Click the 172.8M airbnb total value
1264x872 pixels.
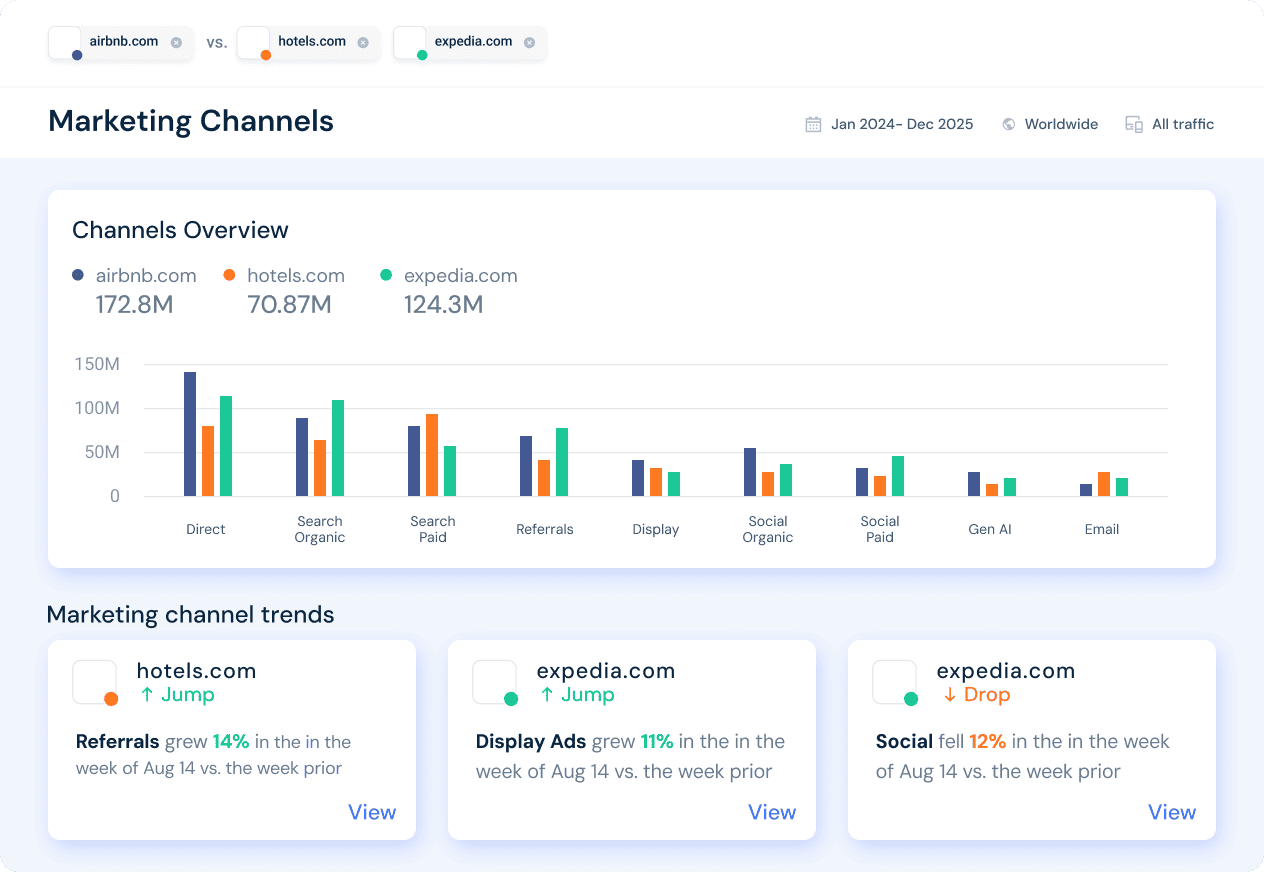pyautogui.click(x=134, y=304)
